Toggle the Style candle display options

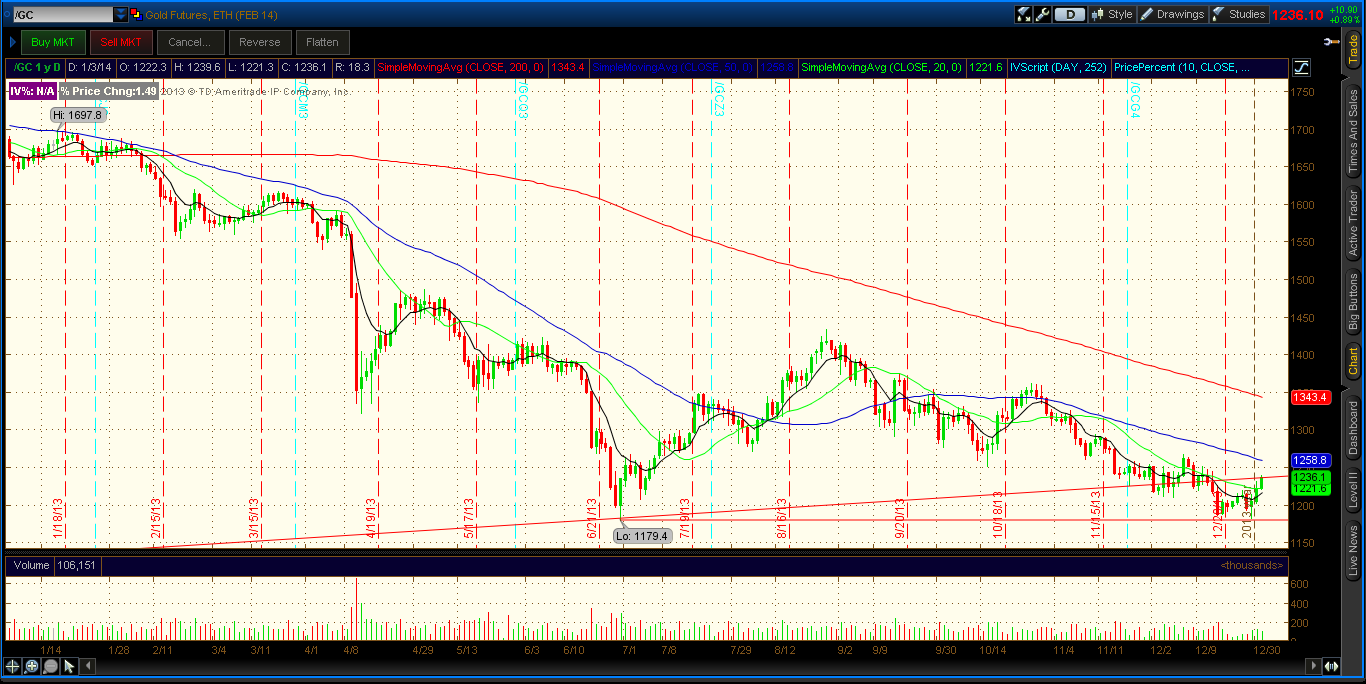coord(1113,14)
